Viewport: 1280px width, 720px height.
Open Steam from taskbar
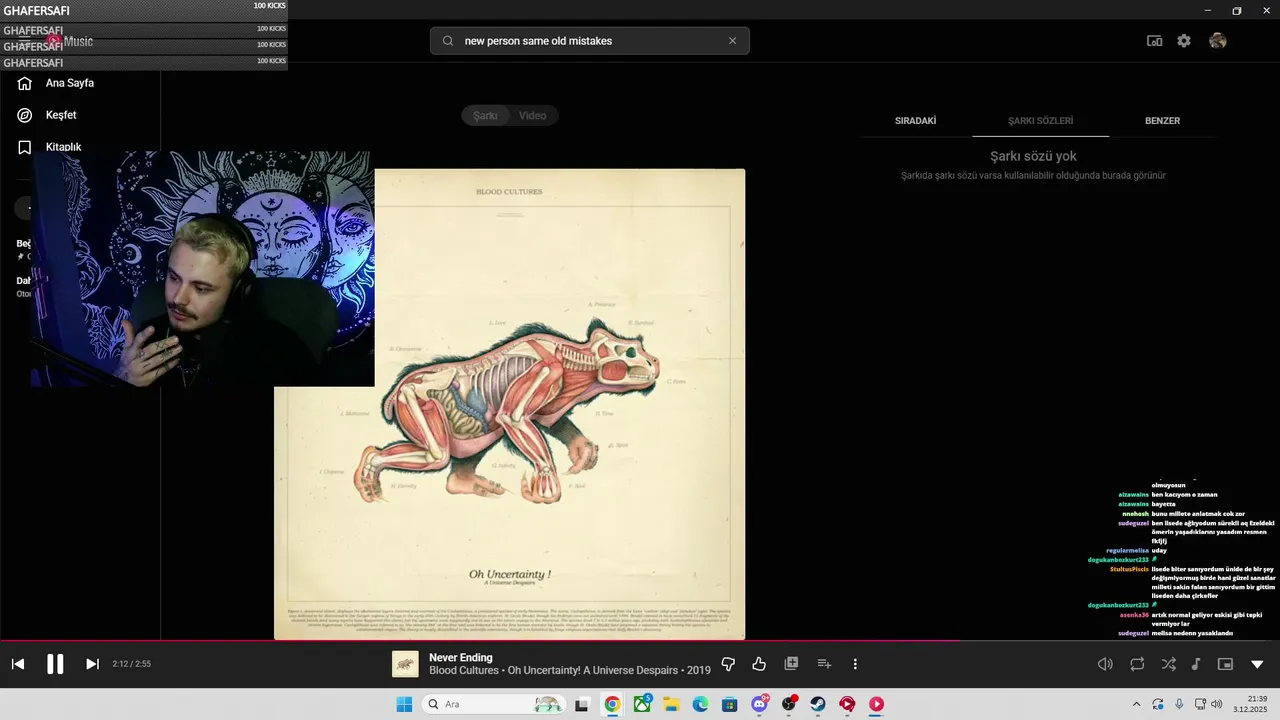(818, 704)
